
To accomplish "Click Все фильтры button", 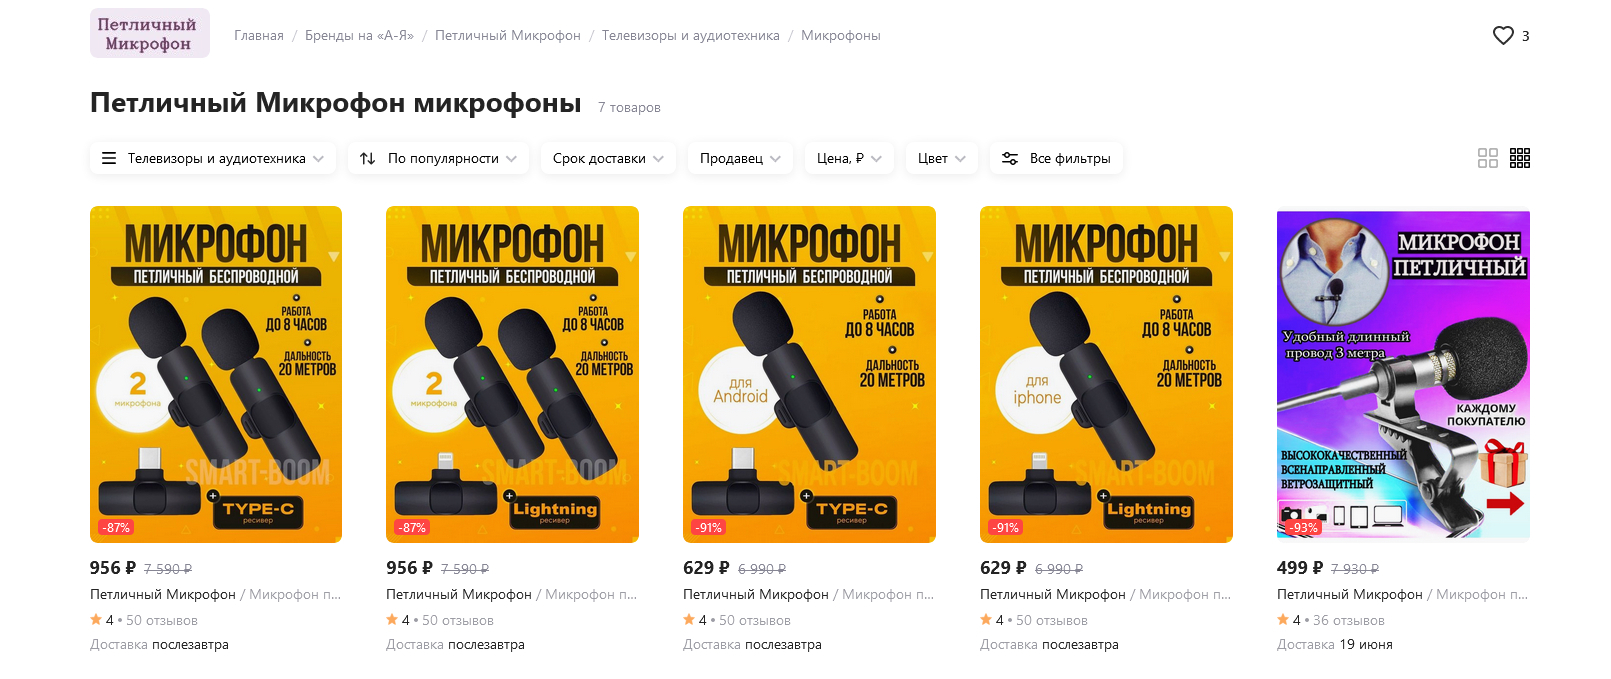I will (x=1057, y=158).
